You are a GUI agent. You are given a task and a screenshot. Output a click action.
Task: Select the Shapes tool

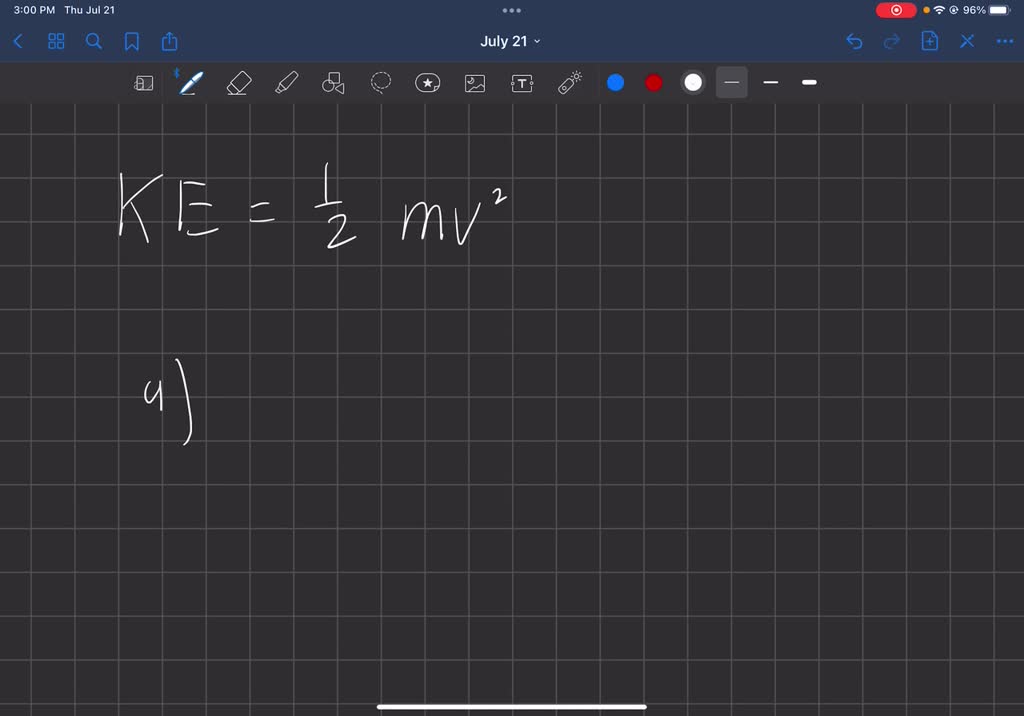[333, 83]
